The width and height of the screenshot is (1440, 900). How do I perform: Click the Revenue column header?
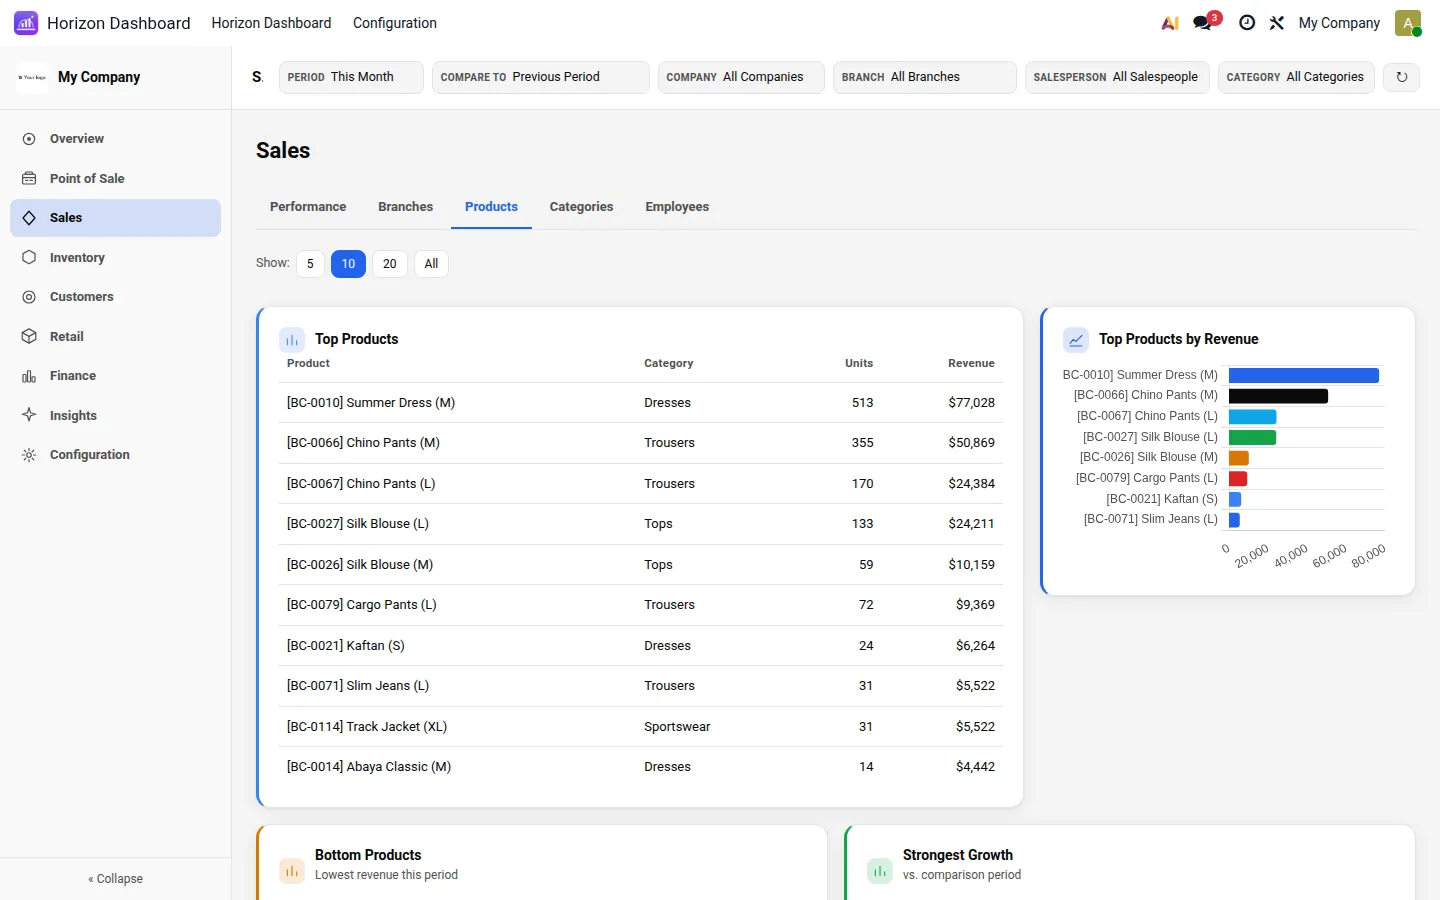[x=971, y=363]
